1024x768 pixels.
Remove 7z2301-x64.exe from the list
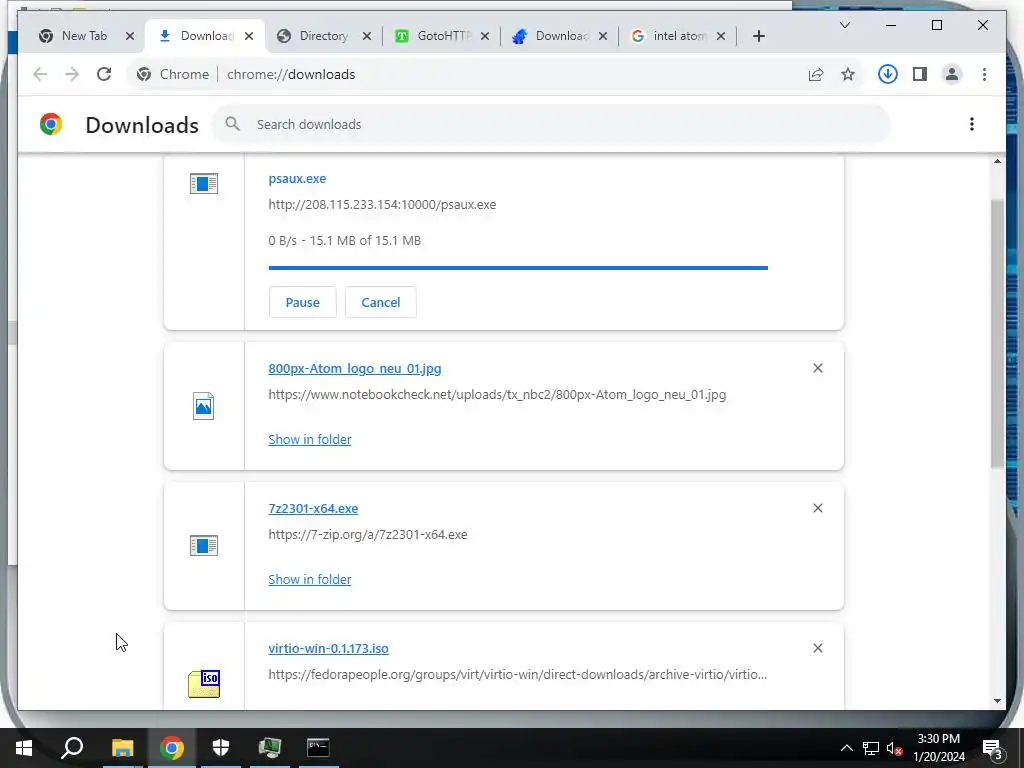point(818,508)
